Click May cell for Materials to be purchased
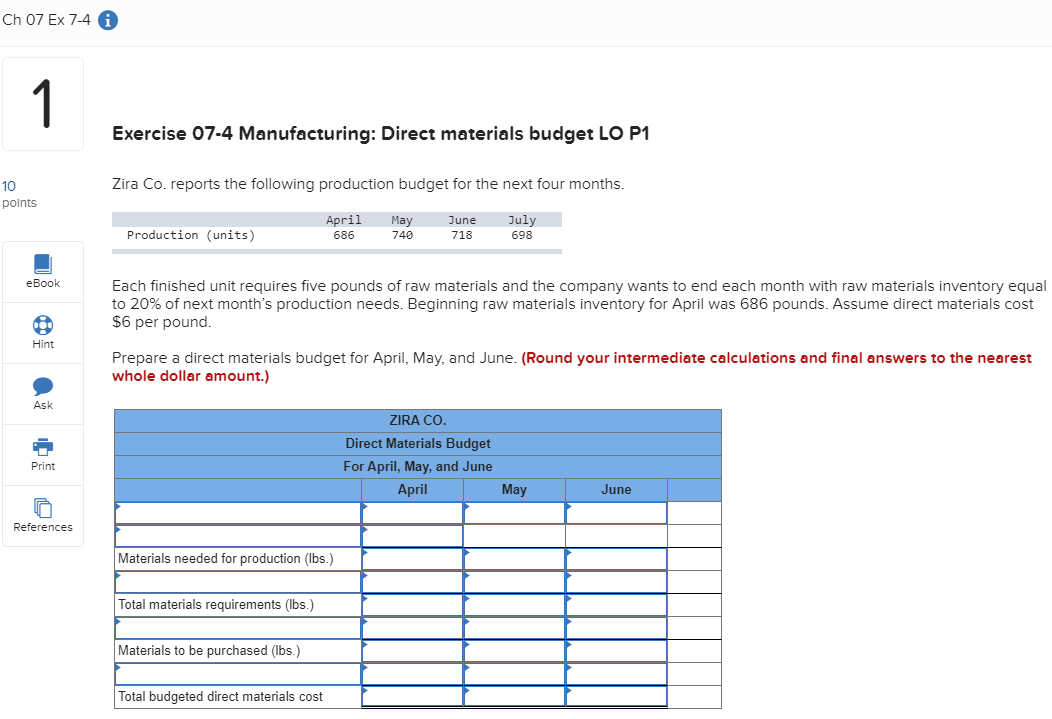Screen dimensions: 1052x719 [515, 651]
